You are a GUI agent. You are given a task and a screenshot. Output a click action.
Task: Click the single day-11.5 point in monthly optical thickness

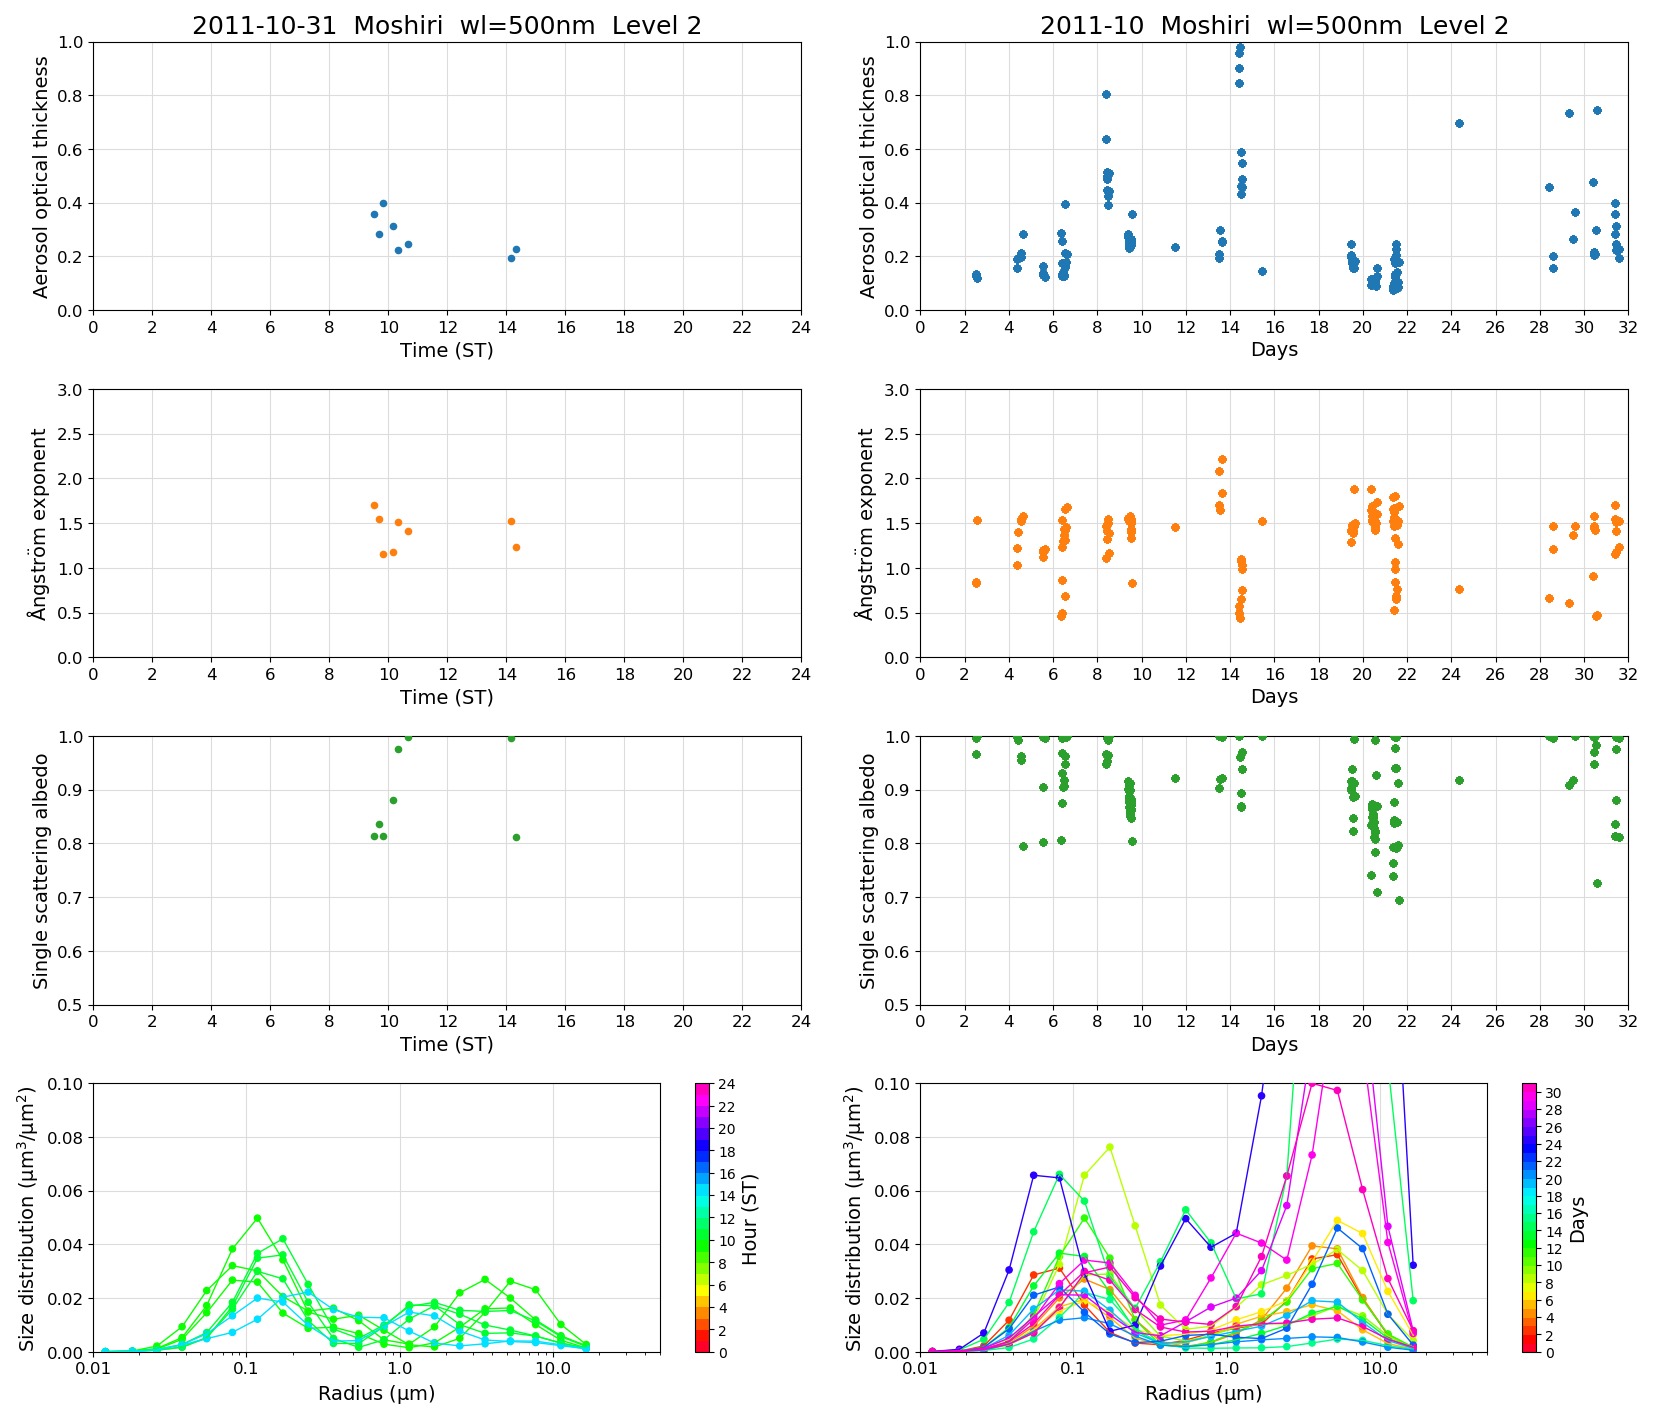click(1175, 247)
